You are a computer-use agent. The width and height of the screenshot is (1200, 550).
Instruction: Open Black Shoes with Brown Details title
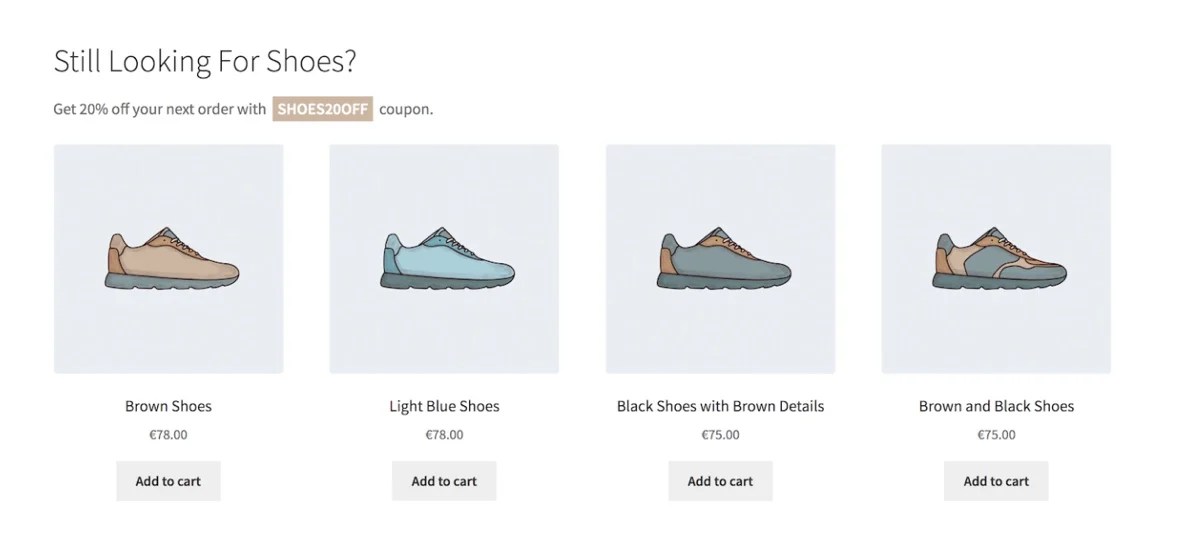pyautogui.click(x=720, y=406)
